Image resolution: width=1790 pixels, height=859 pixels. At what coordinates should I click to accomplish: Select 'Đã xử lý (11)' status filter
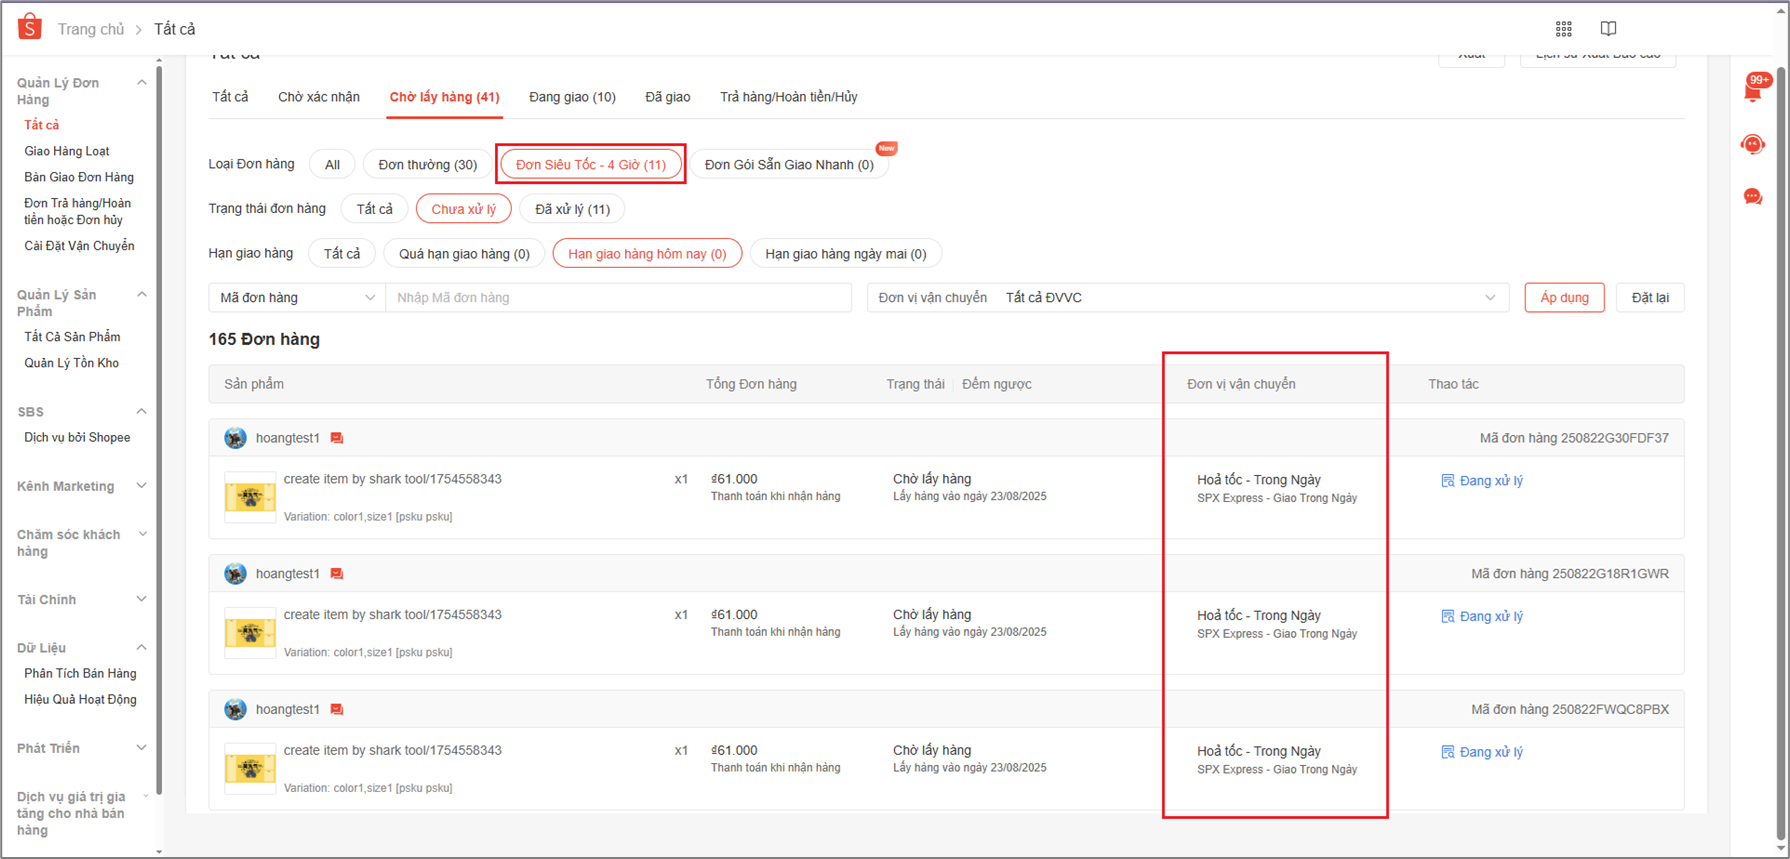[572, 209]
